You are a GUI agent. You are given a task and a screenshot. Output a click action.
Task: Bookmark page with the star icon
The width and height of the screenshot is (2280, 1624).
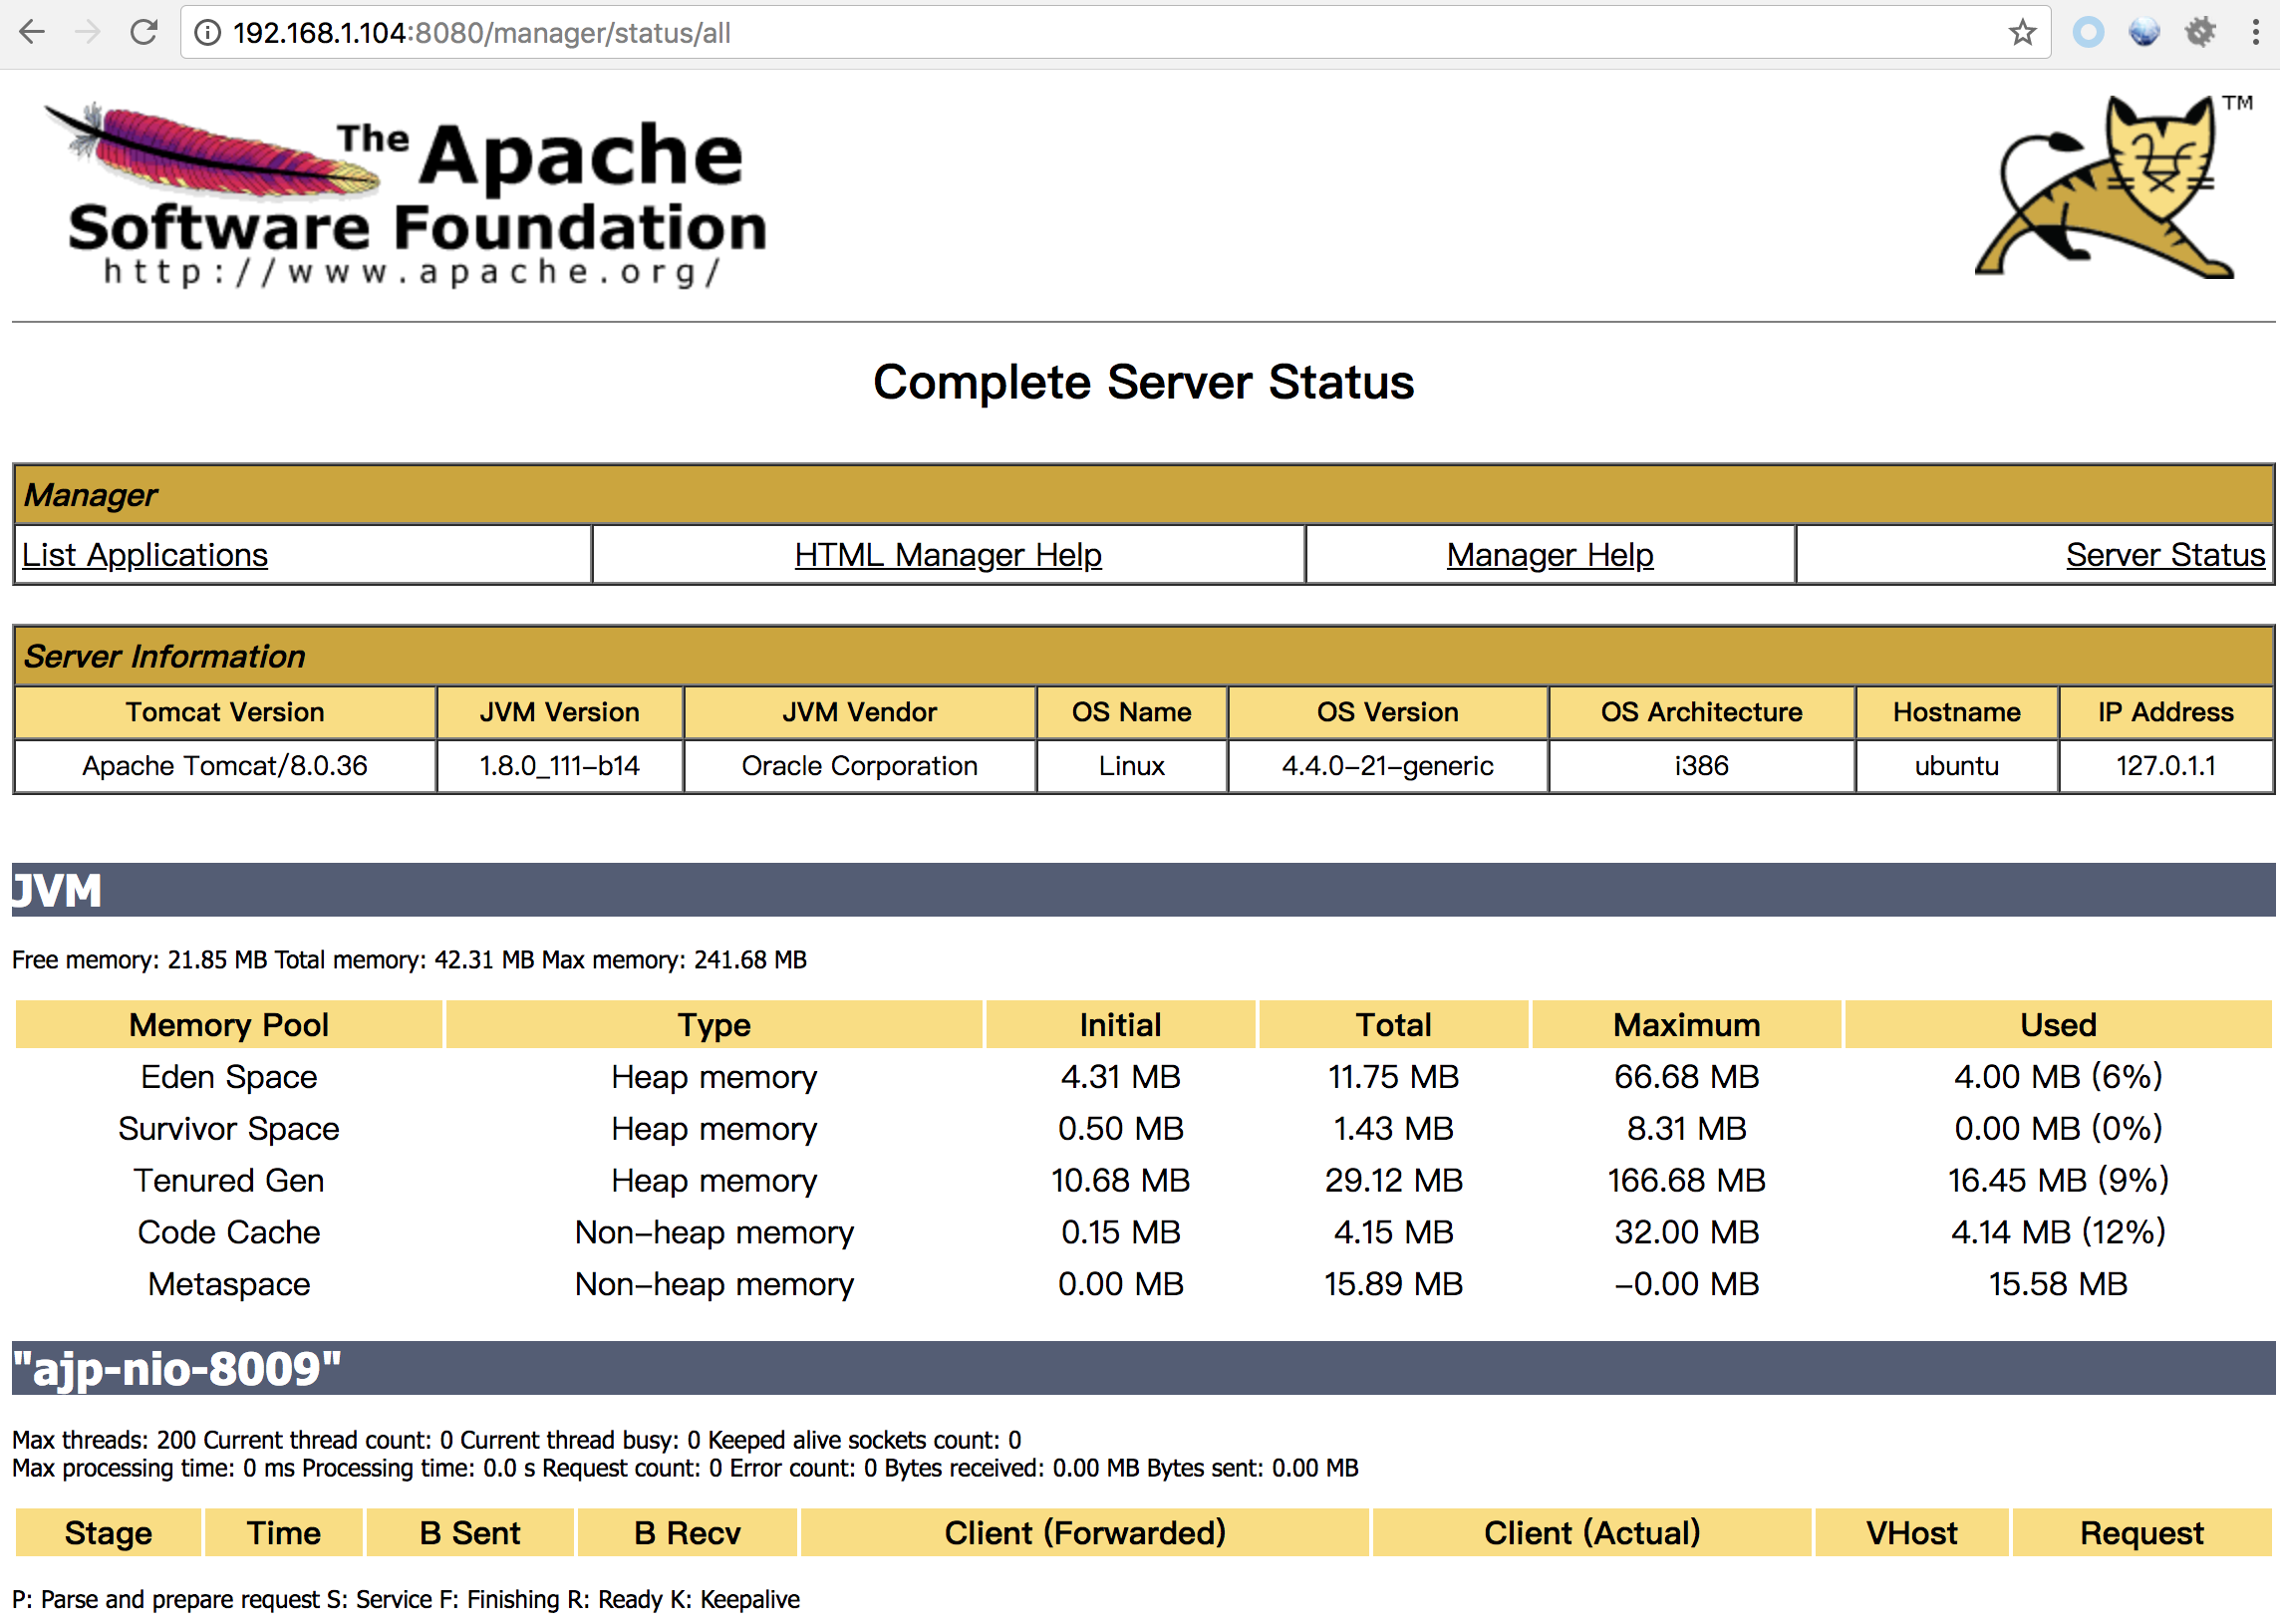click(x=2022, y=33)
